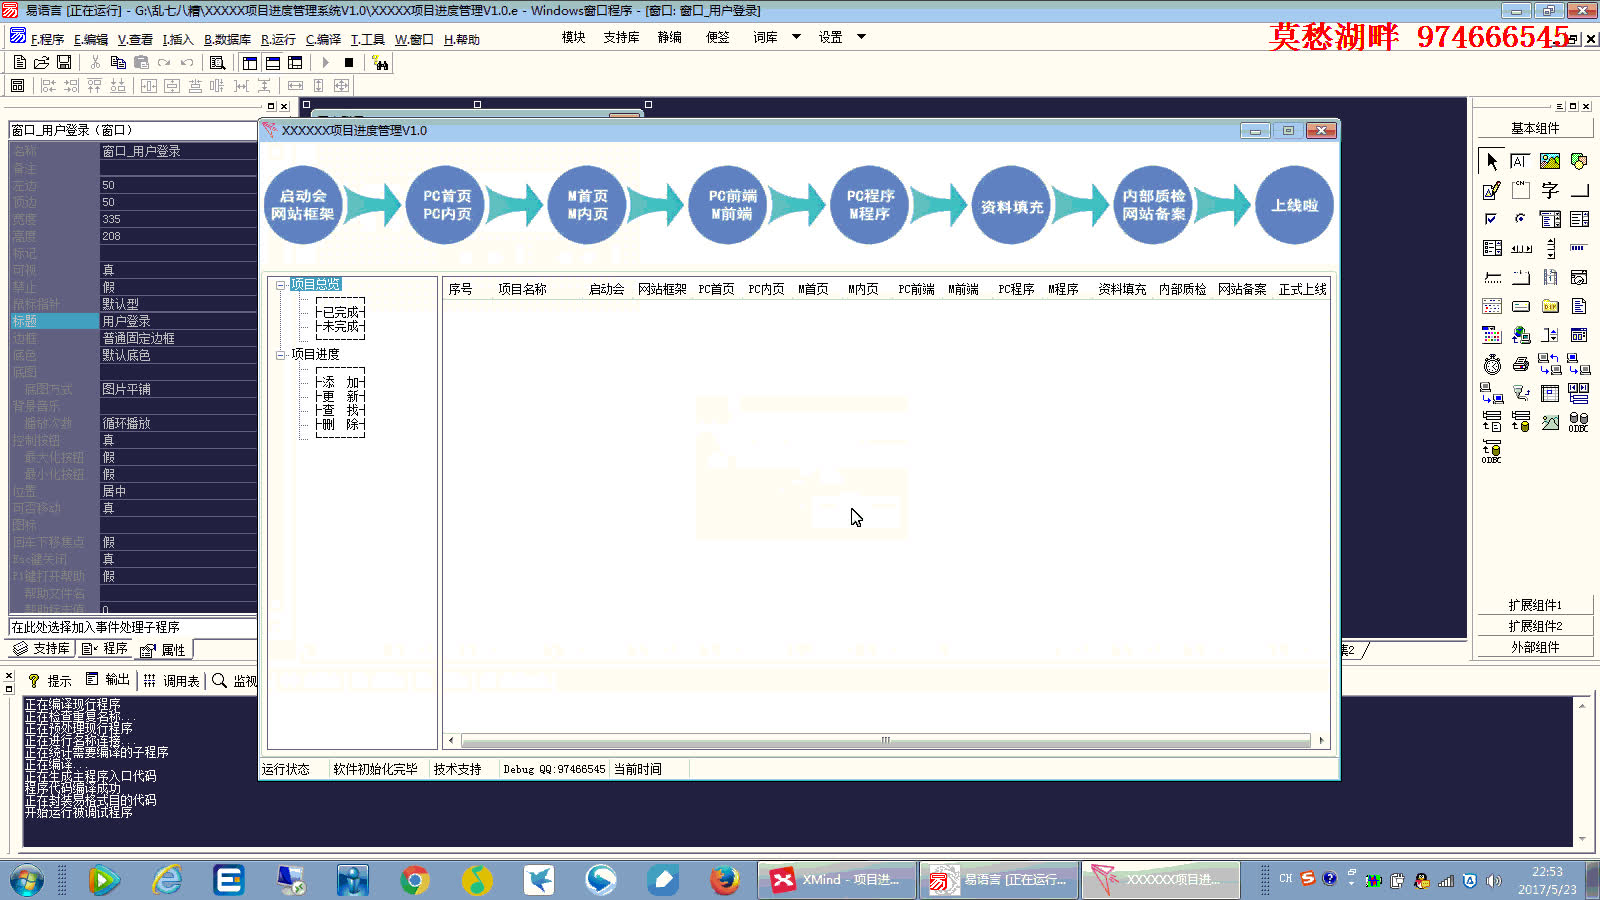Select the clock timer component icon

[x=1492, y=364]
